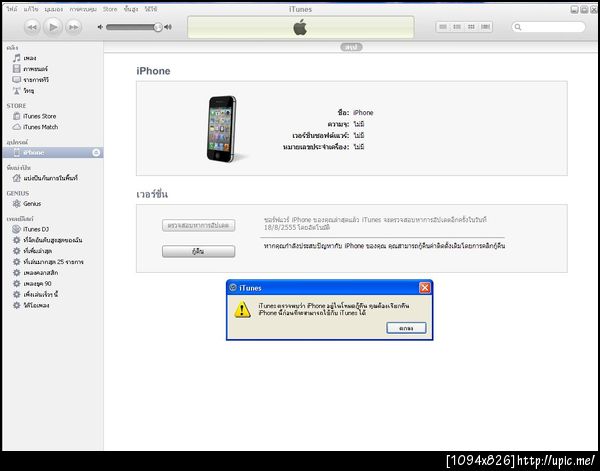Eject the iPhone using the eject icon
The width and height of the screenshot is (600, 471).
(x=96, y=153)
